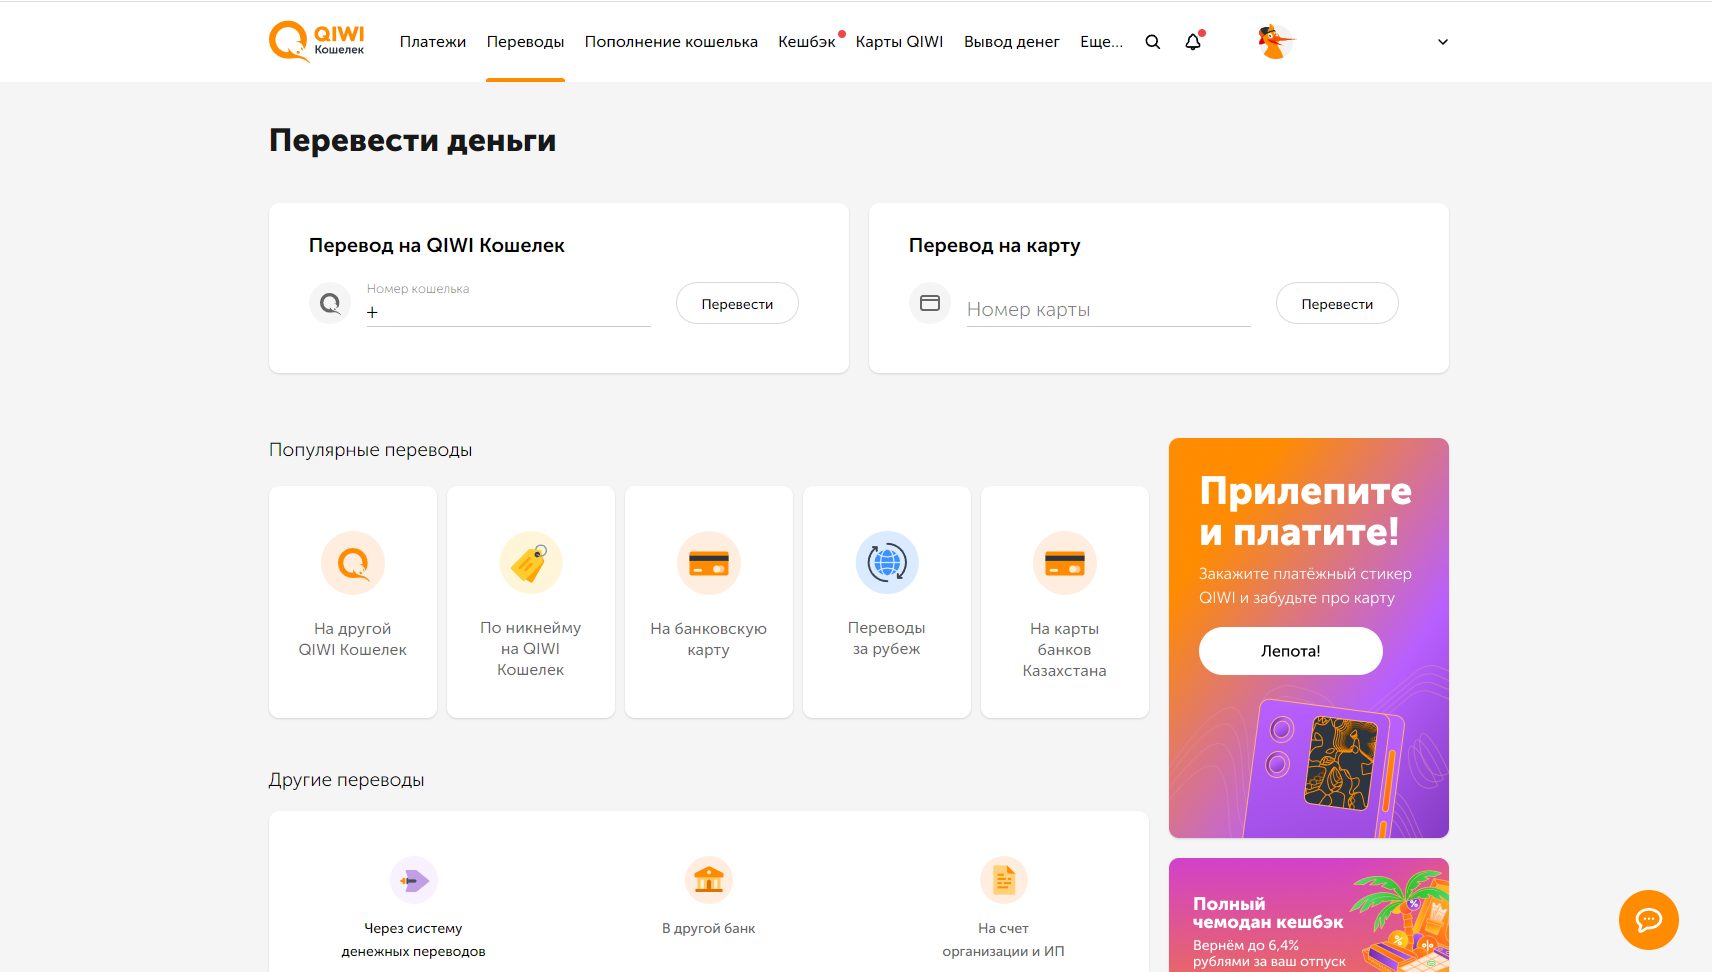
Task: Click the Прилепите и платите! headline
Action: coord(1306,511)
